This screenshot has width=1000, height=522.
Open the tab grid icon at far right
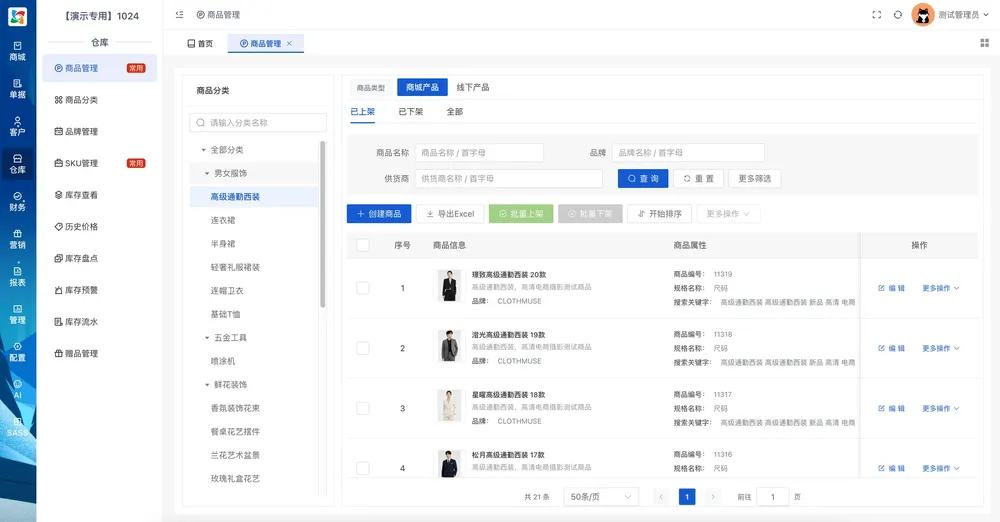(984, 43)
